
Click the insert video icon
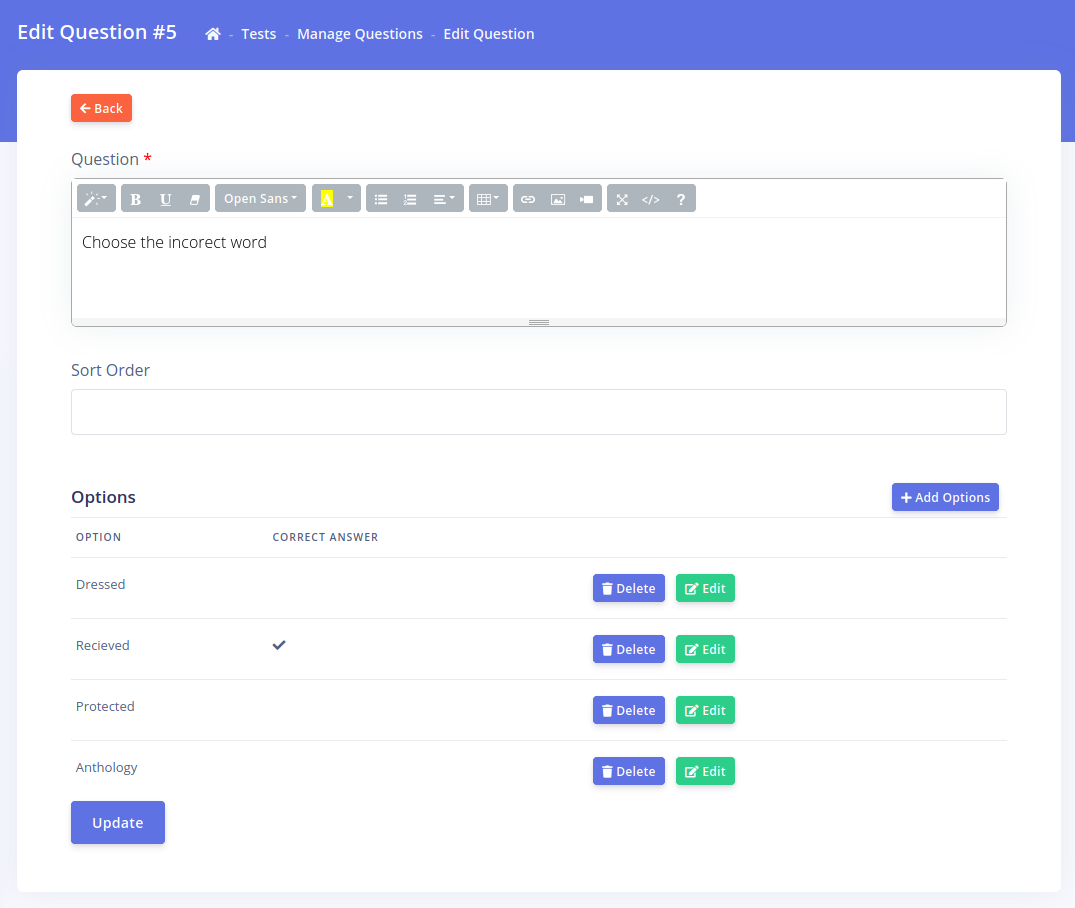587,199
